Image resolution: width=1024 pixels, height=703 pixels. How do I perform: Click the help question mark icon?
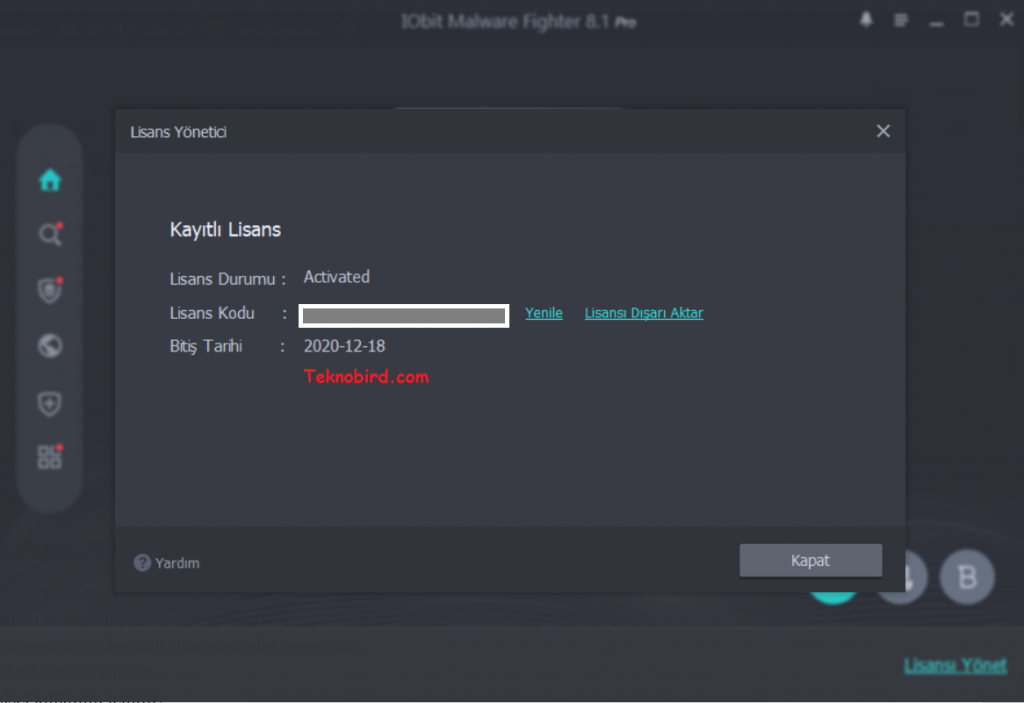point(142,563)
